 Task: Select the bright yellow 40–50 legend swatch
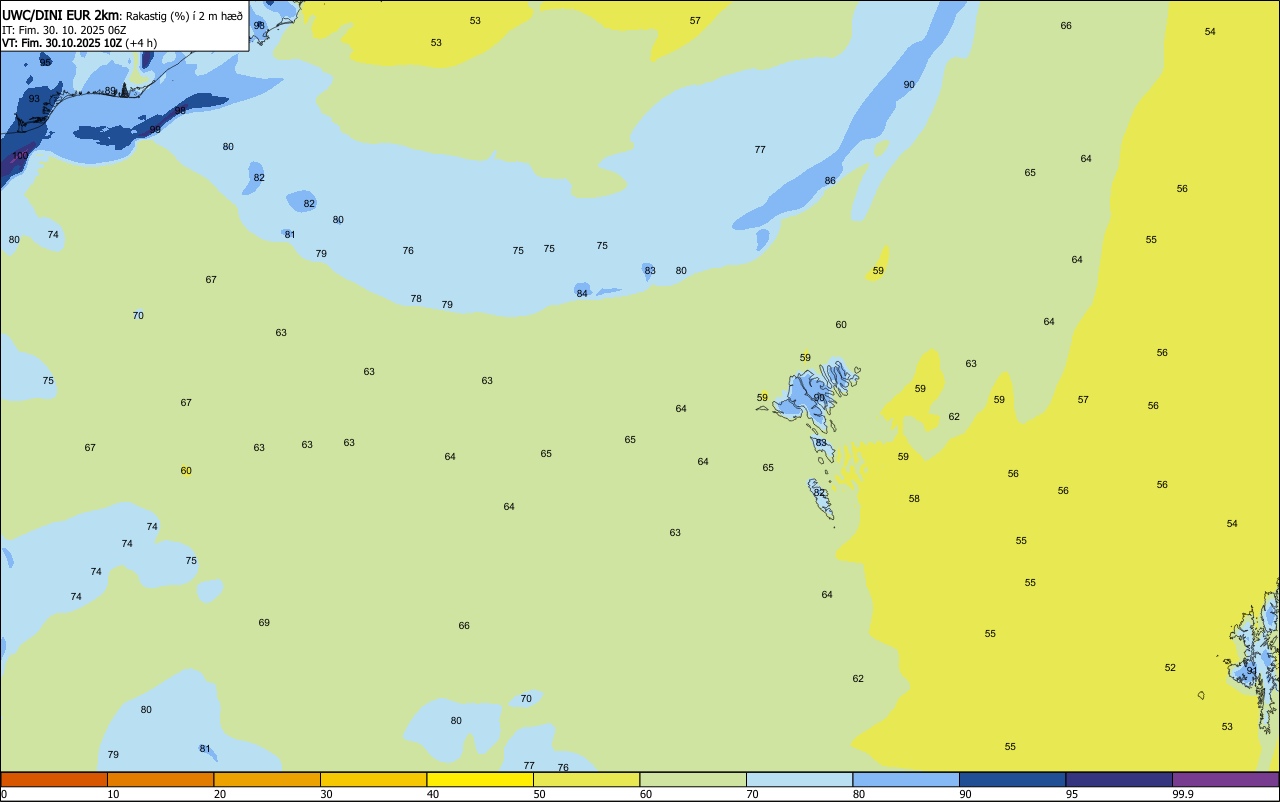coord(480,779)
